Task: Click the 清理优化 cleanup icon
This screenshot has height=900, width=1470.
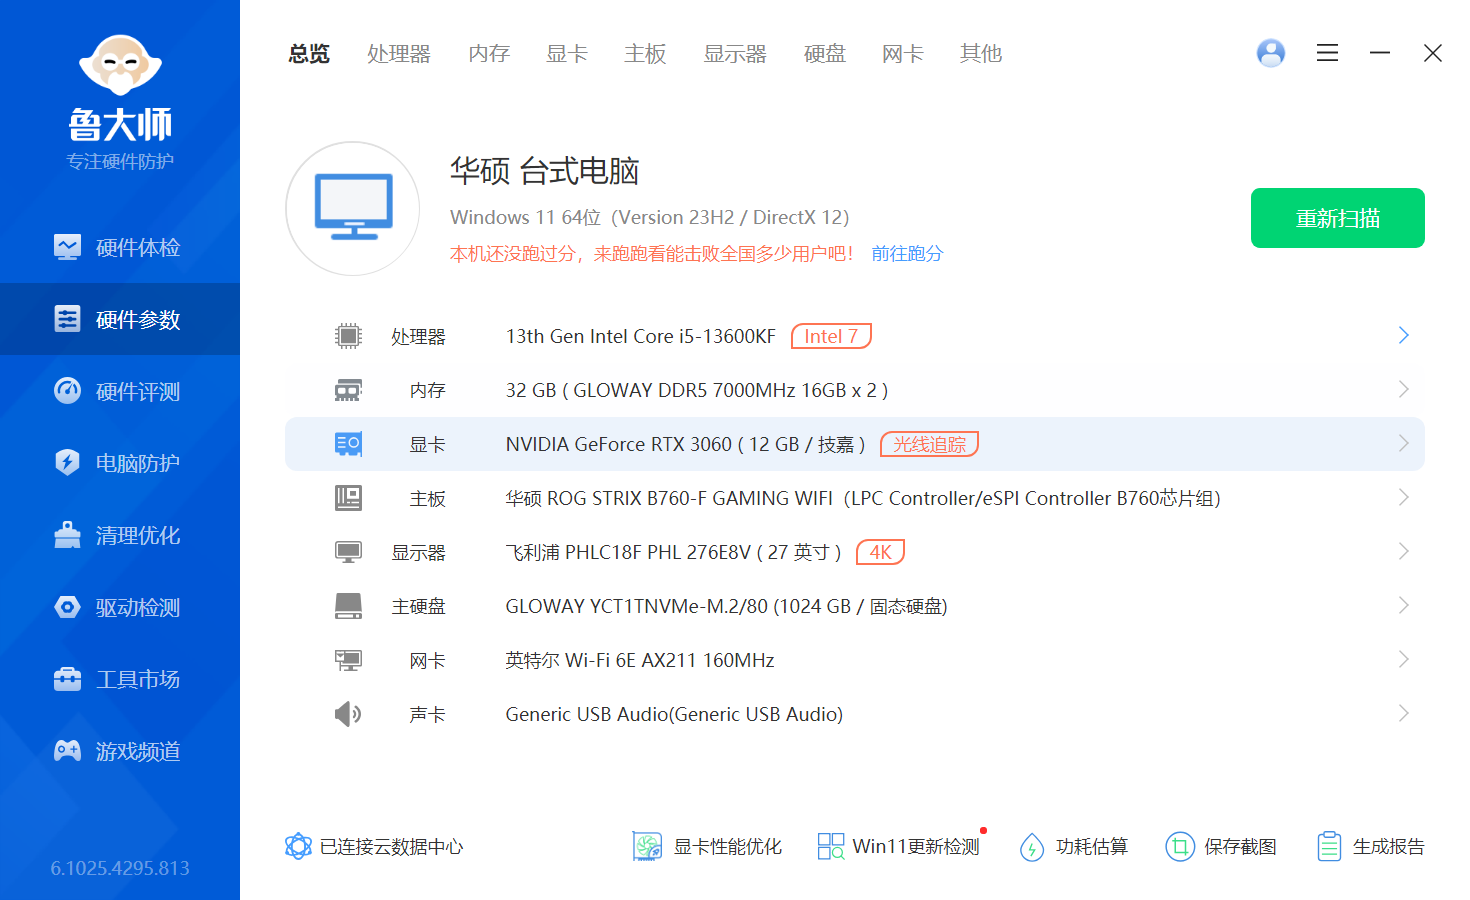Action: [67, 535]
